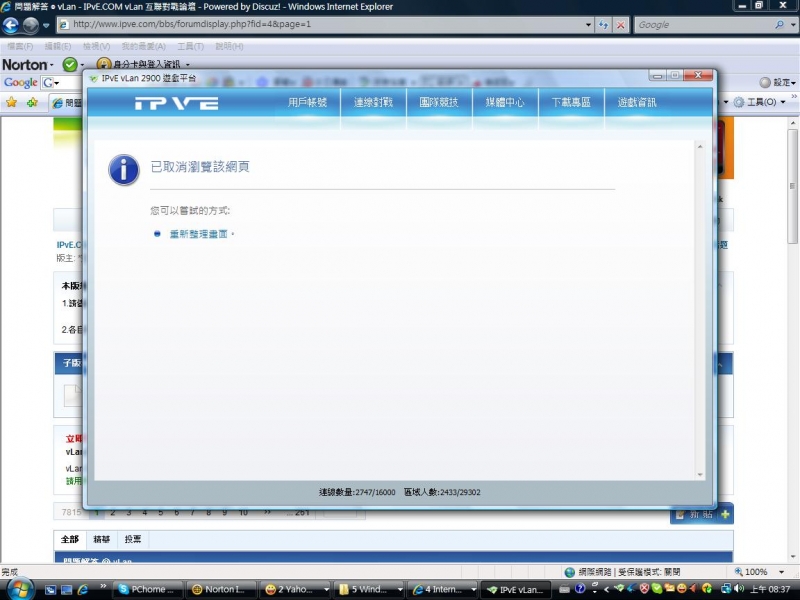
Task: Click 連線數量:2747/16000 status text
Action: (357, 492)
